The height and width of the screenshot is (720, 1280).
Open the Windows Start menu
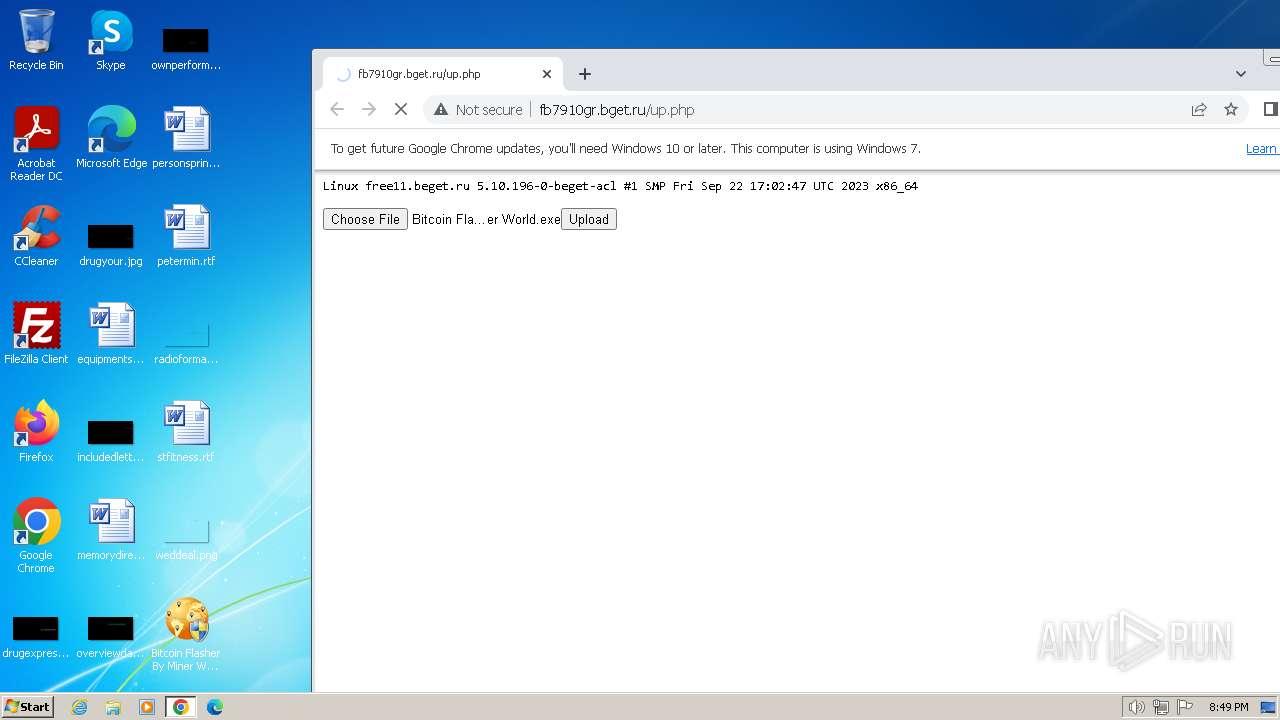point(27,707)
